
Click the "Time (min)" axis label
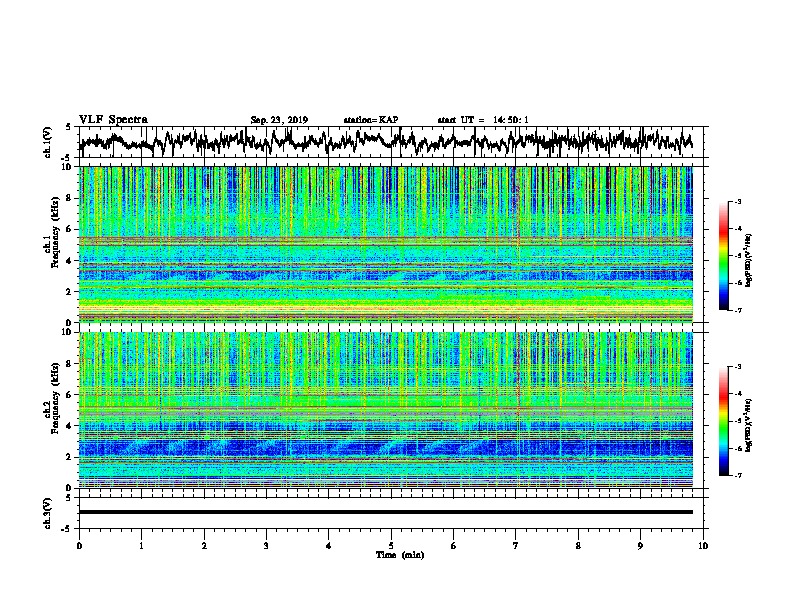400,555
